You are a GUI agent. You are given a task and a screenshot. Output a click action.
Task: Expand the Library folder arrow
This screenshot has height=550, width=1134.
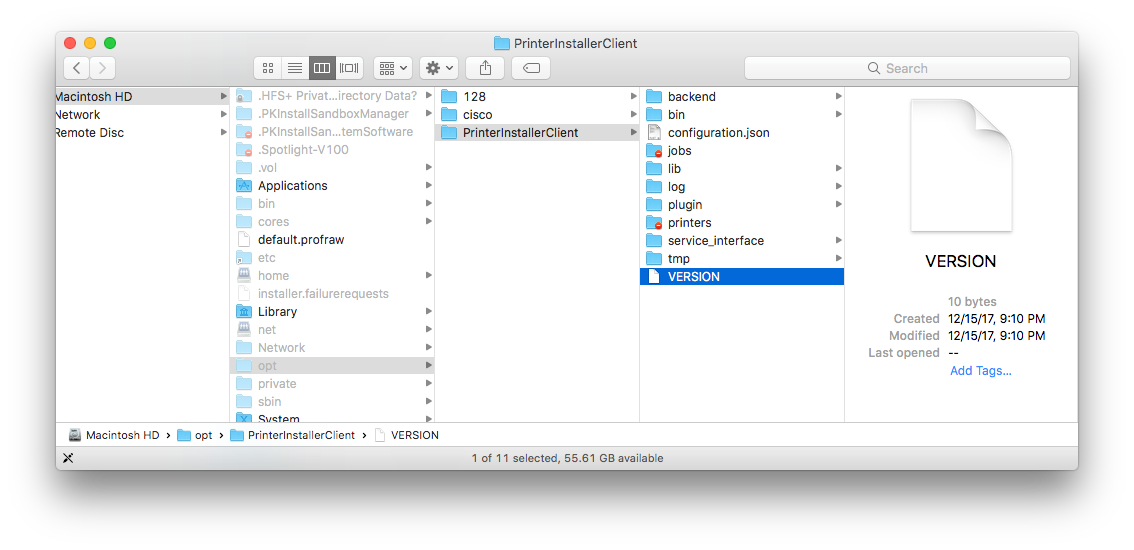click(x=429, y=311)
